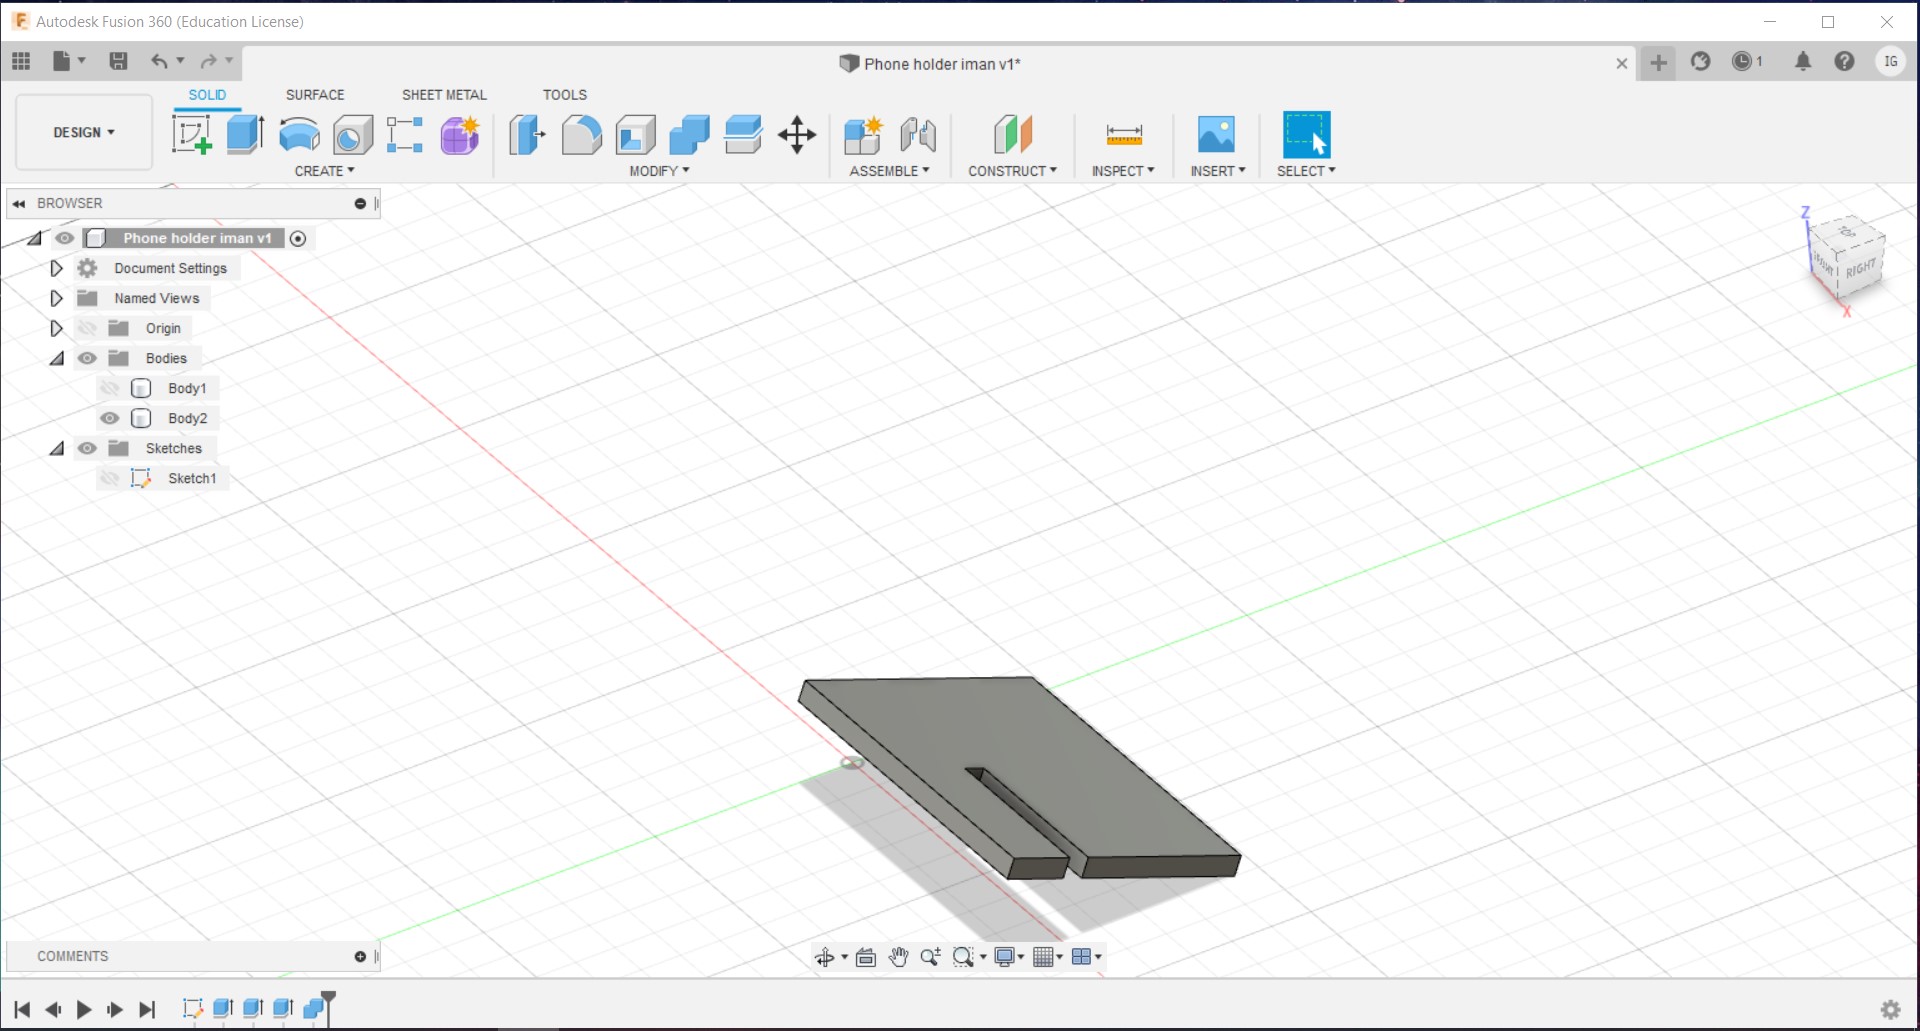This screenshot has width=1920, height=1031.
Task: Open the CONSTRUCT dropdown menu
Action: (1012, 171)
